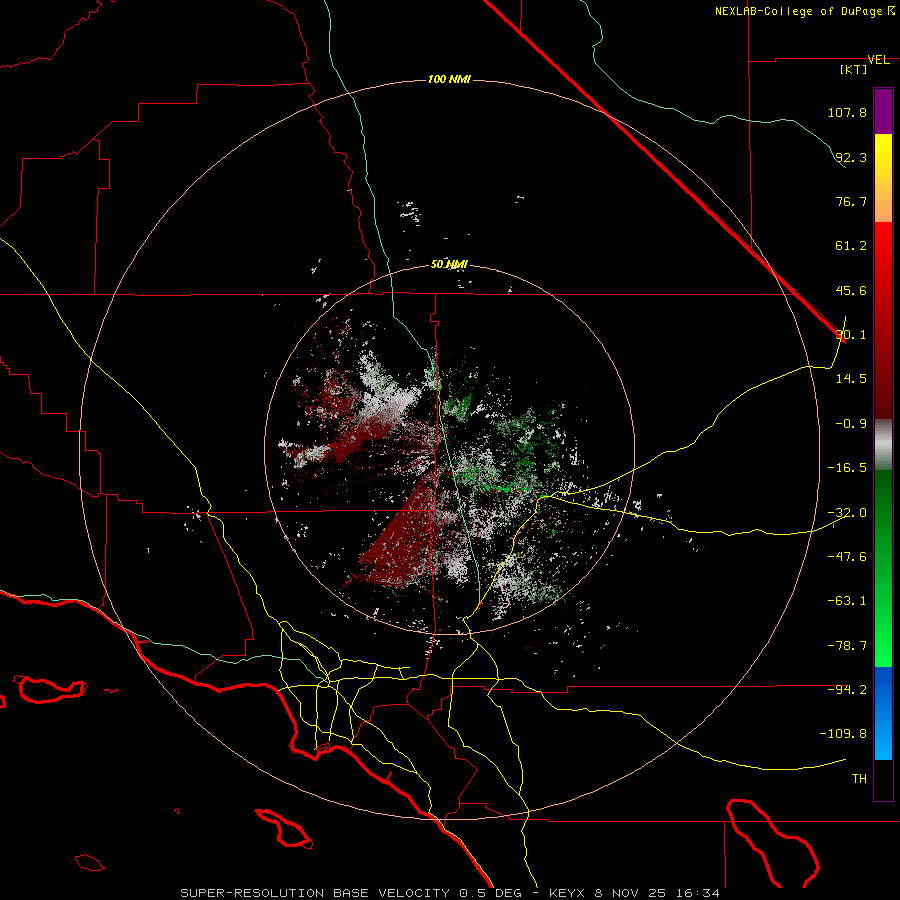Select the -63.1 scale value
The height and width of the screenshot is (900, 900).
[847, 601]
